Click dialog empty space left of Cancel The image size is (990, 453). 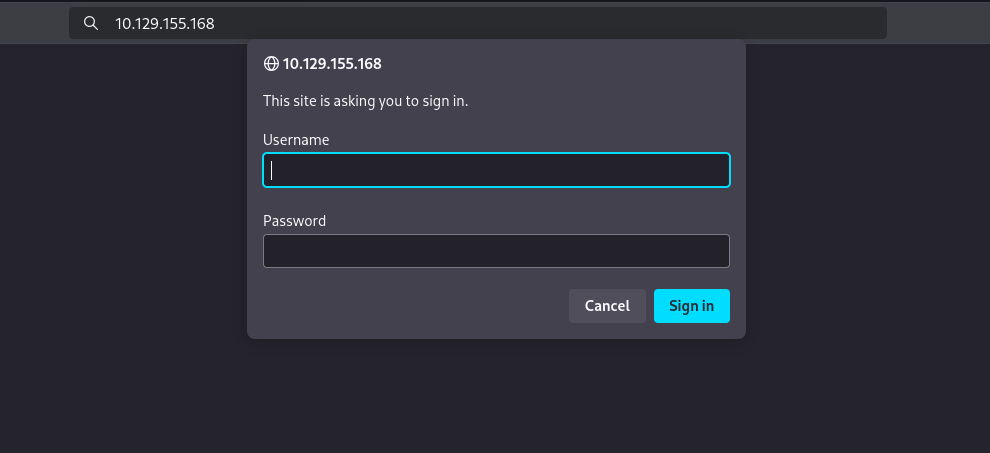point(410,306)
